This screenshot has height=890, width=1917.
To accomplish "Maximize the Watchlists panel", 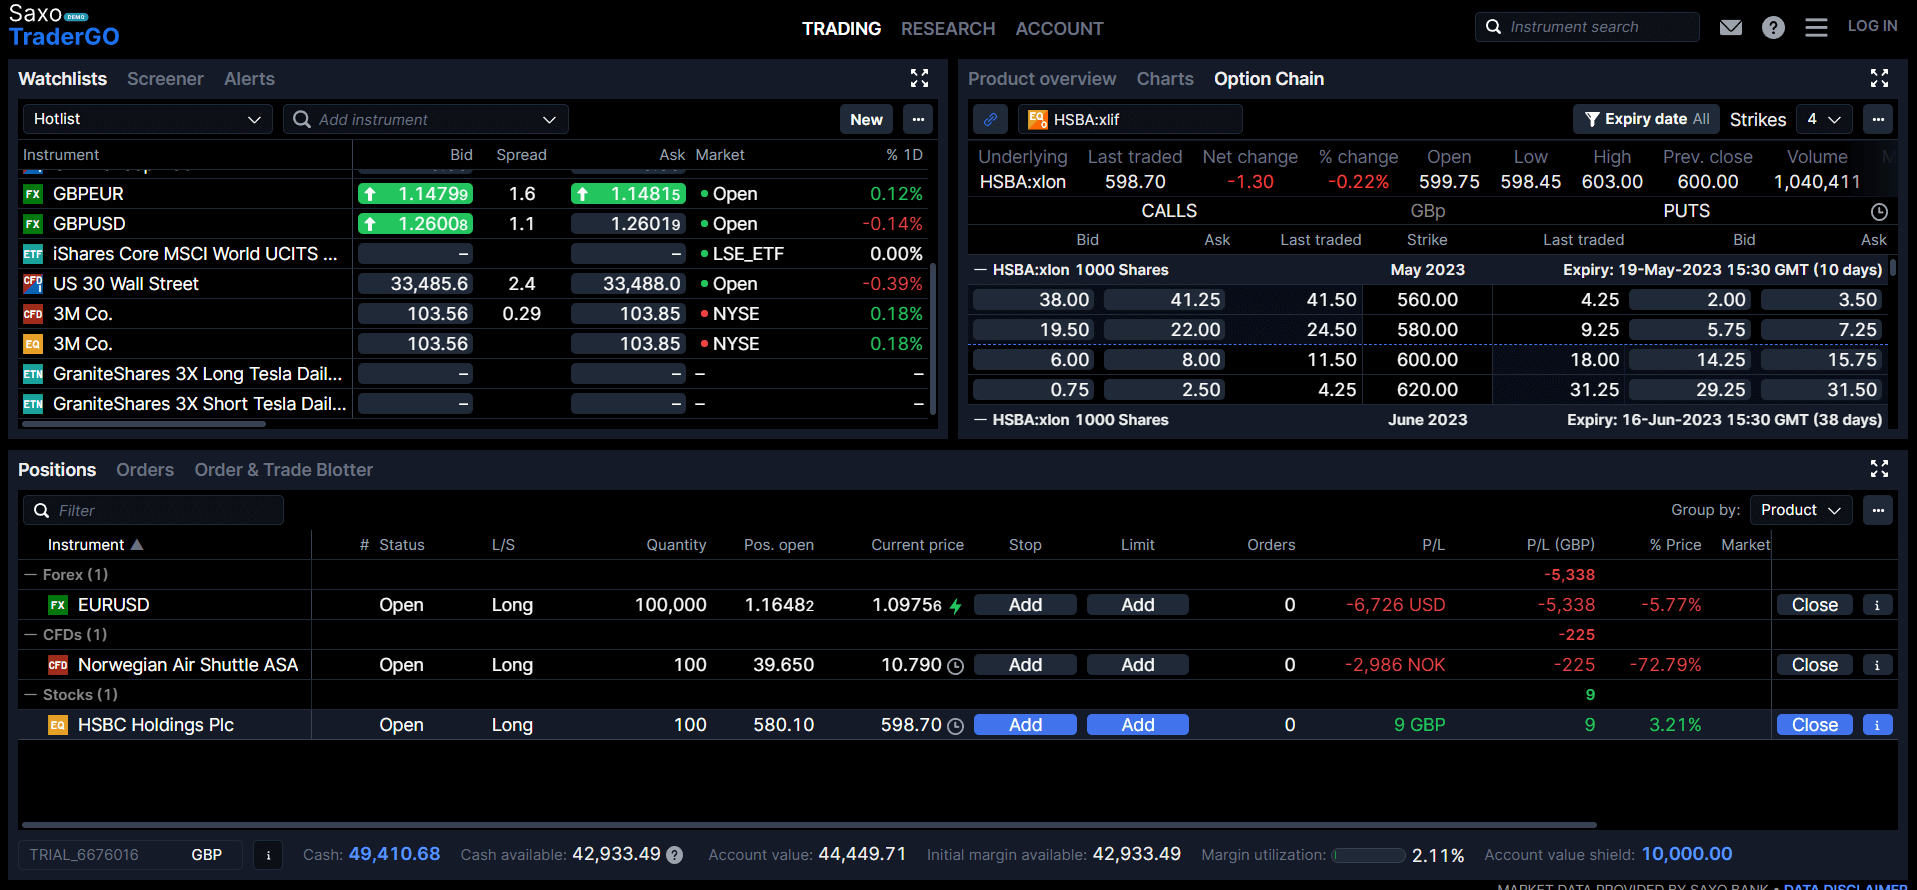I will coord(919,78).
